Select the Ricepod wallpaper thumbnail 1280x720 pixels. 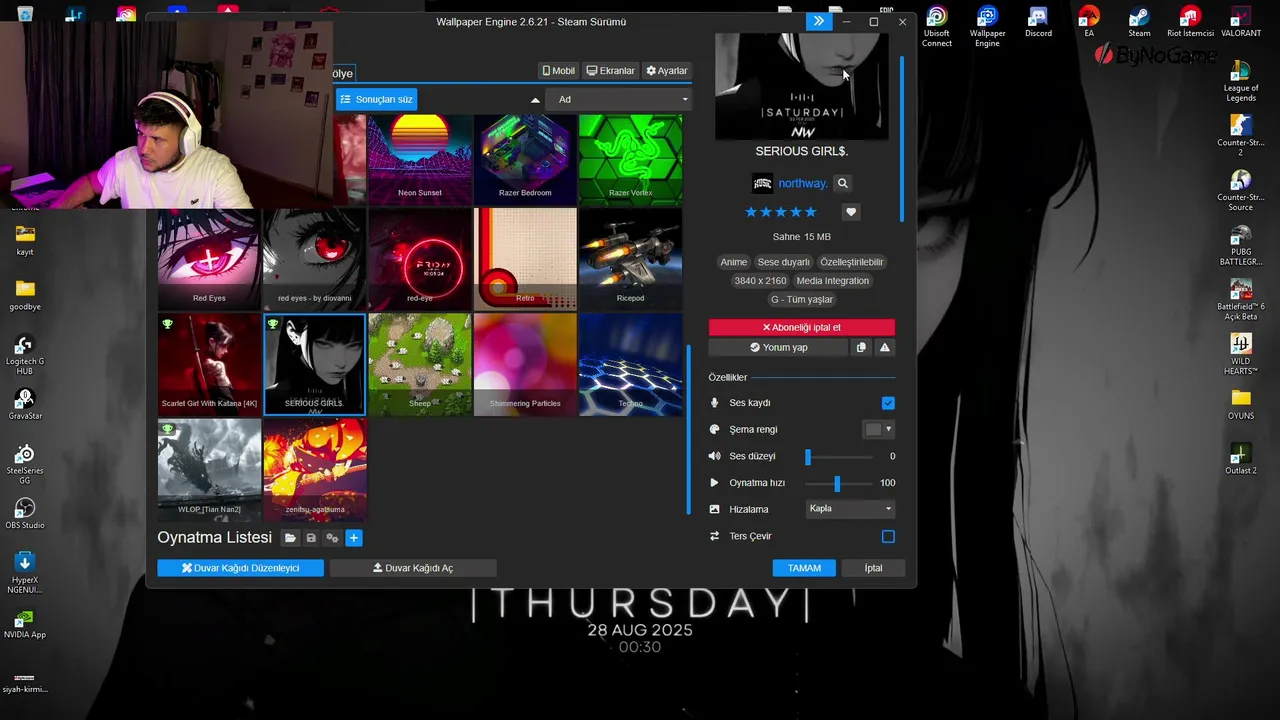point(630,259)
